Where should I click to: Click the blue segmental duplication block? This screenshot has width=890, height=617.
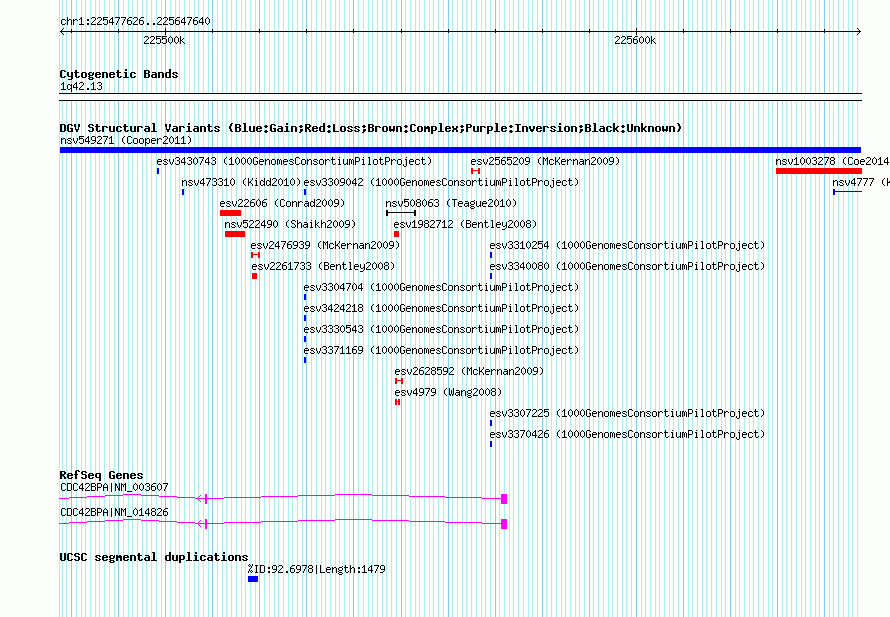(x=253, y=579)
